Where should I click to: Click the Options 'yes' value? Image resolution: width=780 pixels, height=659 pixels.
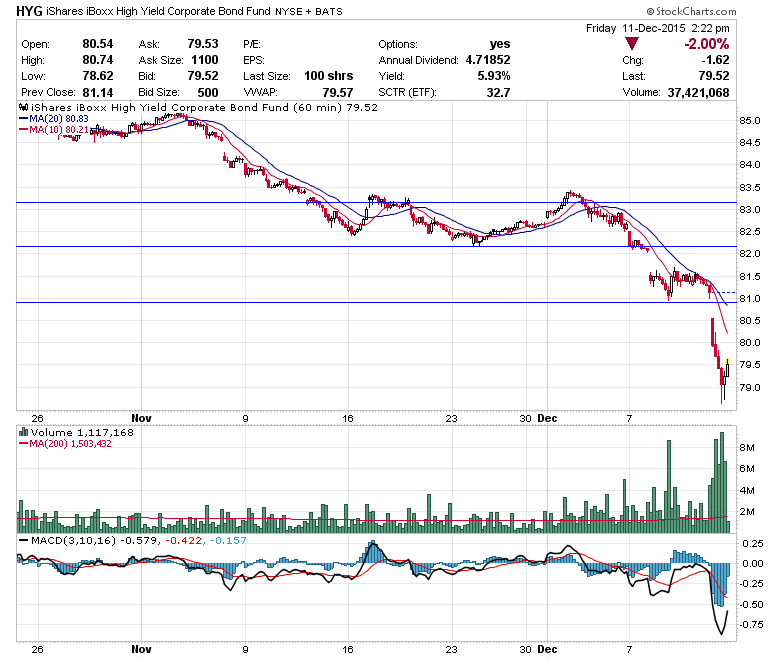[x=500, y=44]
